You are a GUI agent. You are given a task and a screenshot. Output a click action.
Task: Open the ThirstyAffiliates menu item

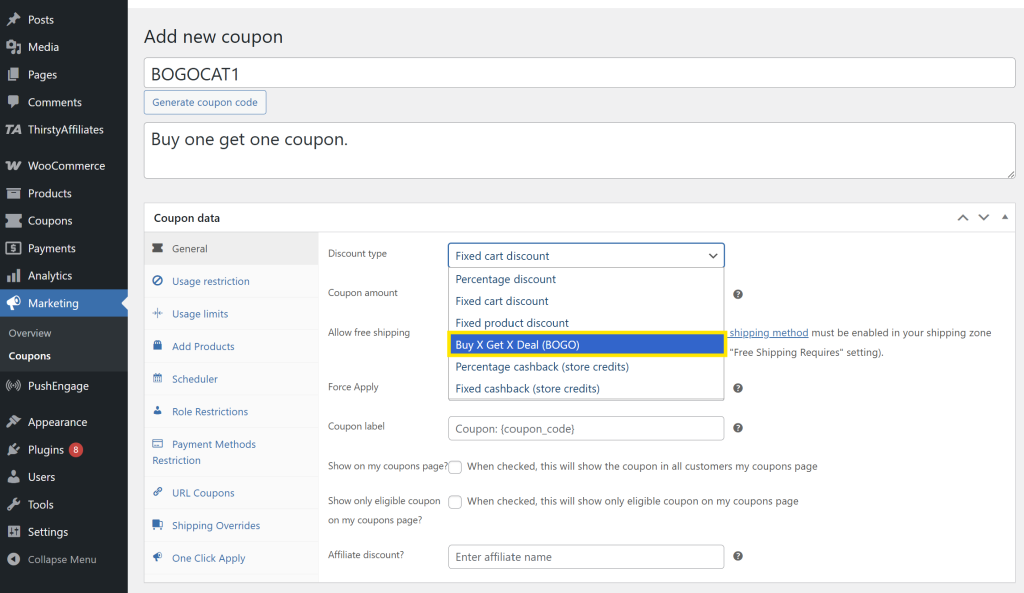click(x=63, y=129)
